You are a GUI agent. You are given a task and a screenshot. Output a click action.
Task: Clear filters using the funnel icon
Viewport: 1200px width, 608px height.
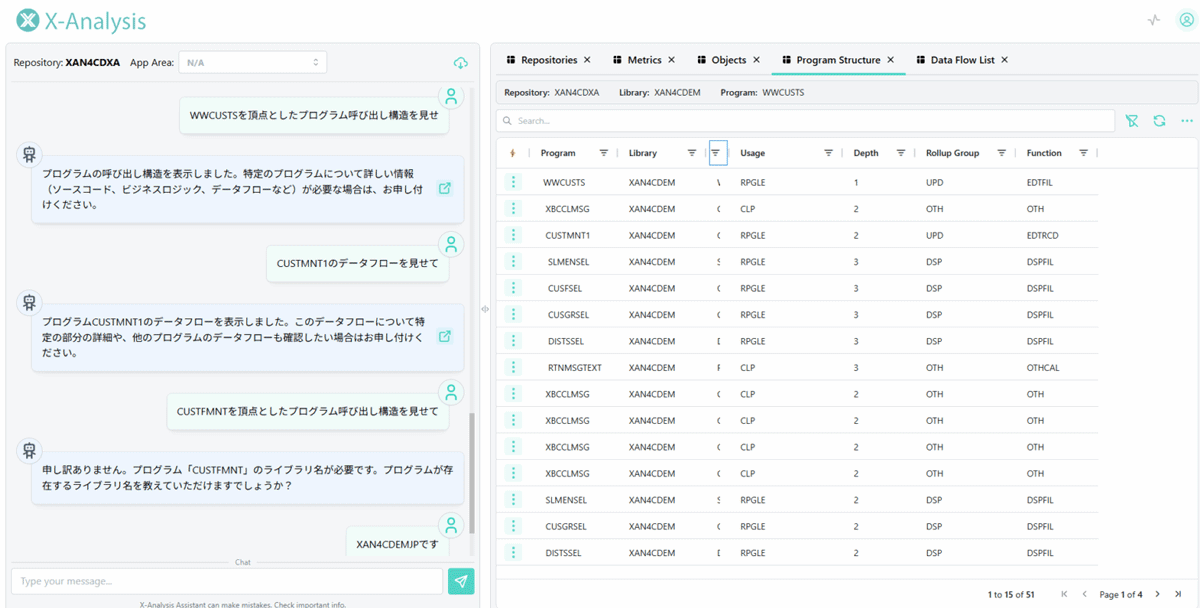(x=1132, y=121)
